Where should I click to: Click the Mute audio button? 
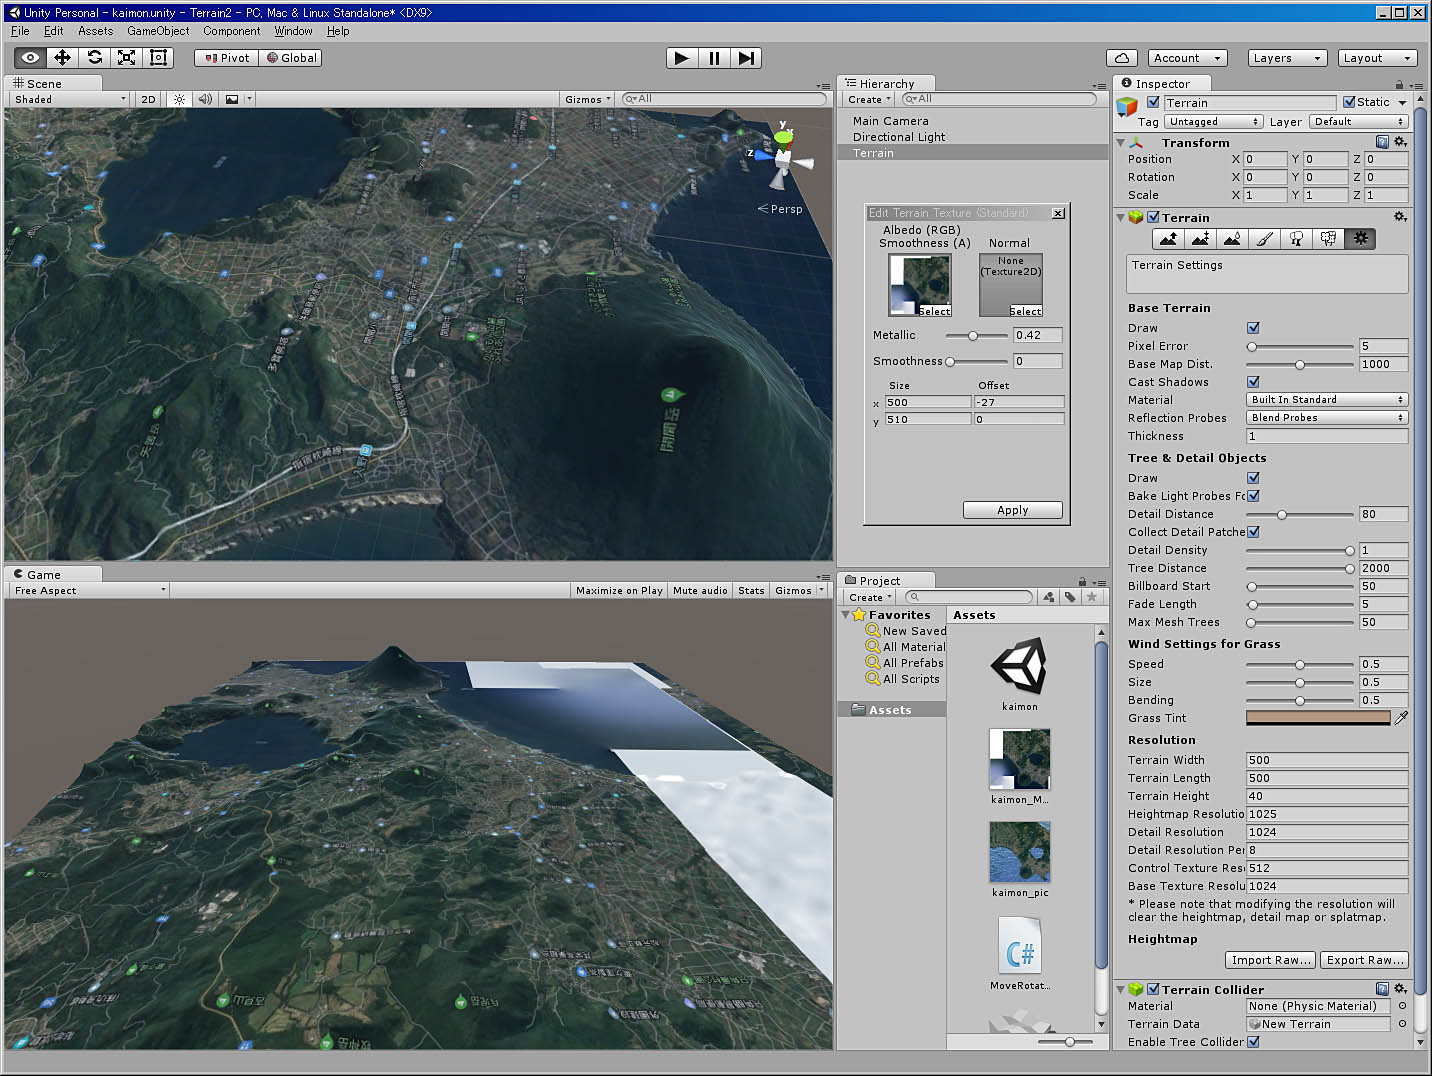700,591
